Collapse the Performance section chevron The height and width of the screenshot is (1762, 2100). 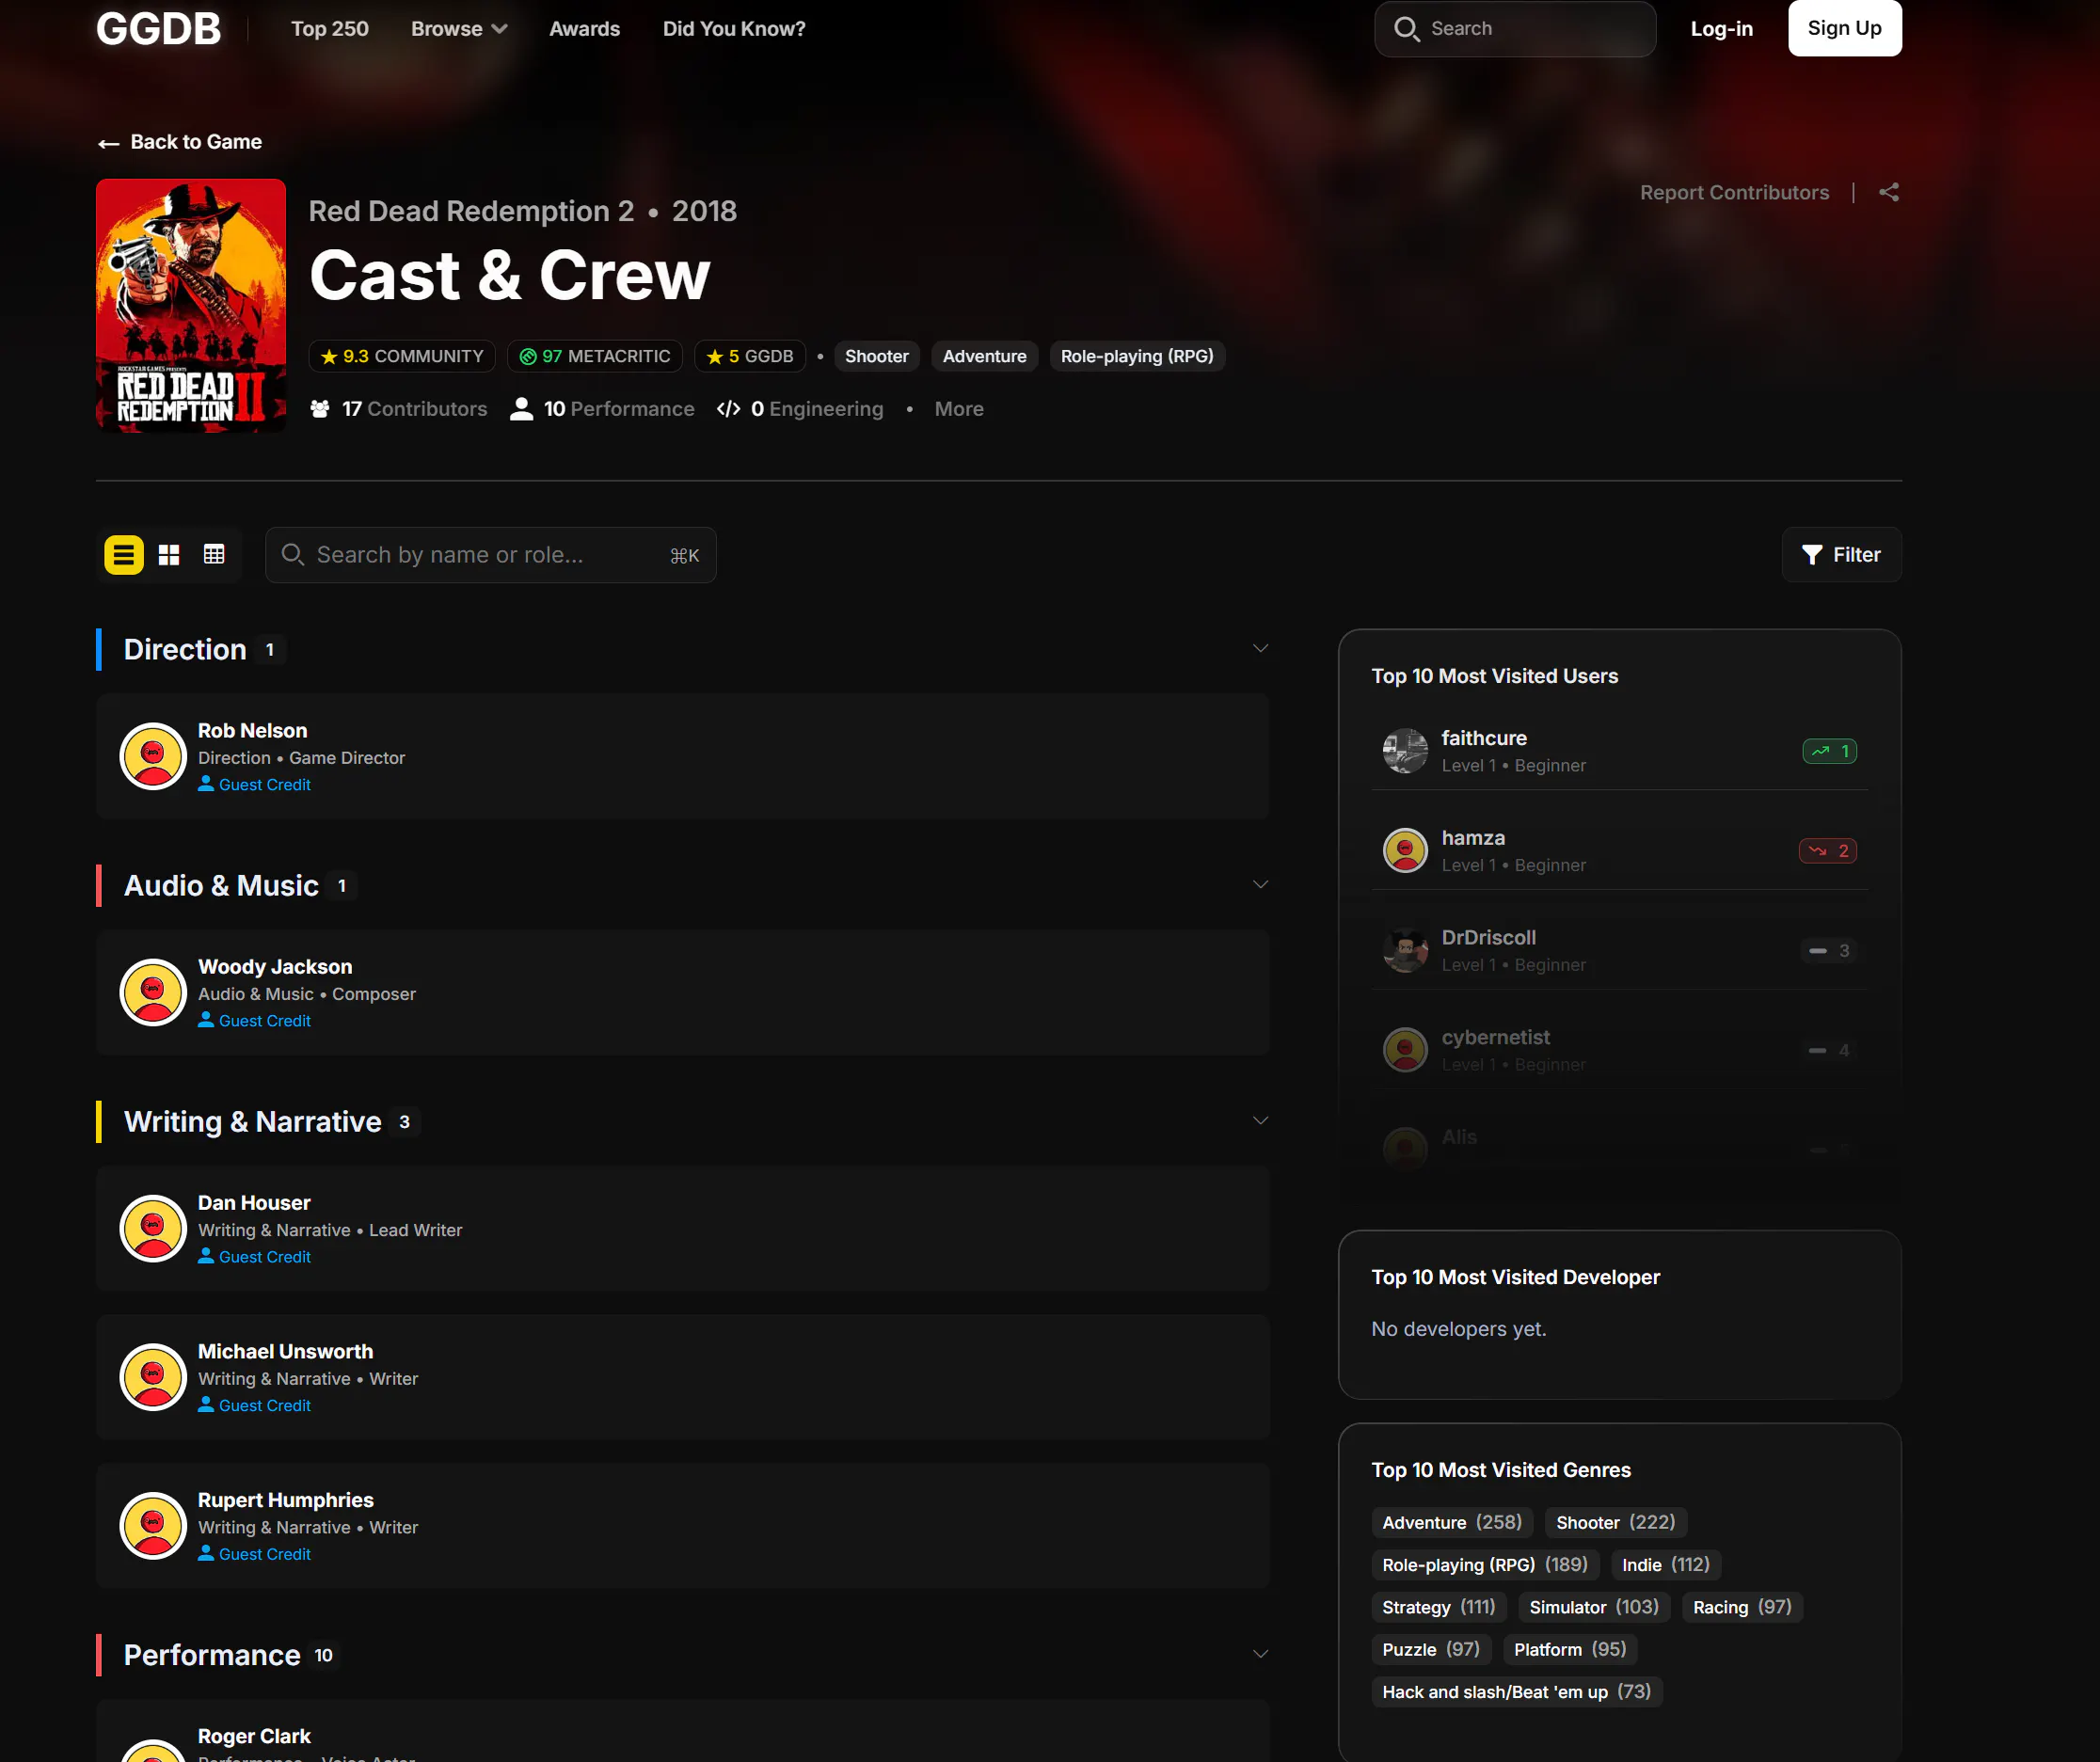(x=1260, y=1655)
